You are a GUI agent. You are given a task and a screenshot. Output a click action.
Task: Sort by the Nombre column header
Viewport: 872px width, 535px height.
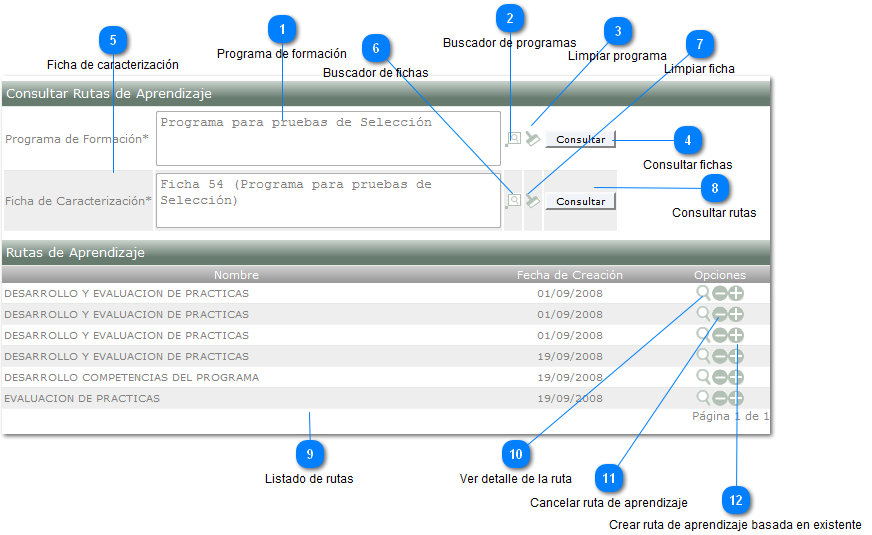click(236, 275)
